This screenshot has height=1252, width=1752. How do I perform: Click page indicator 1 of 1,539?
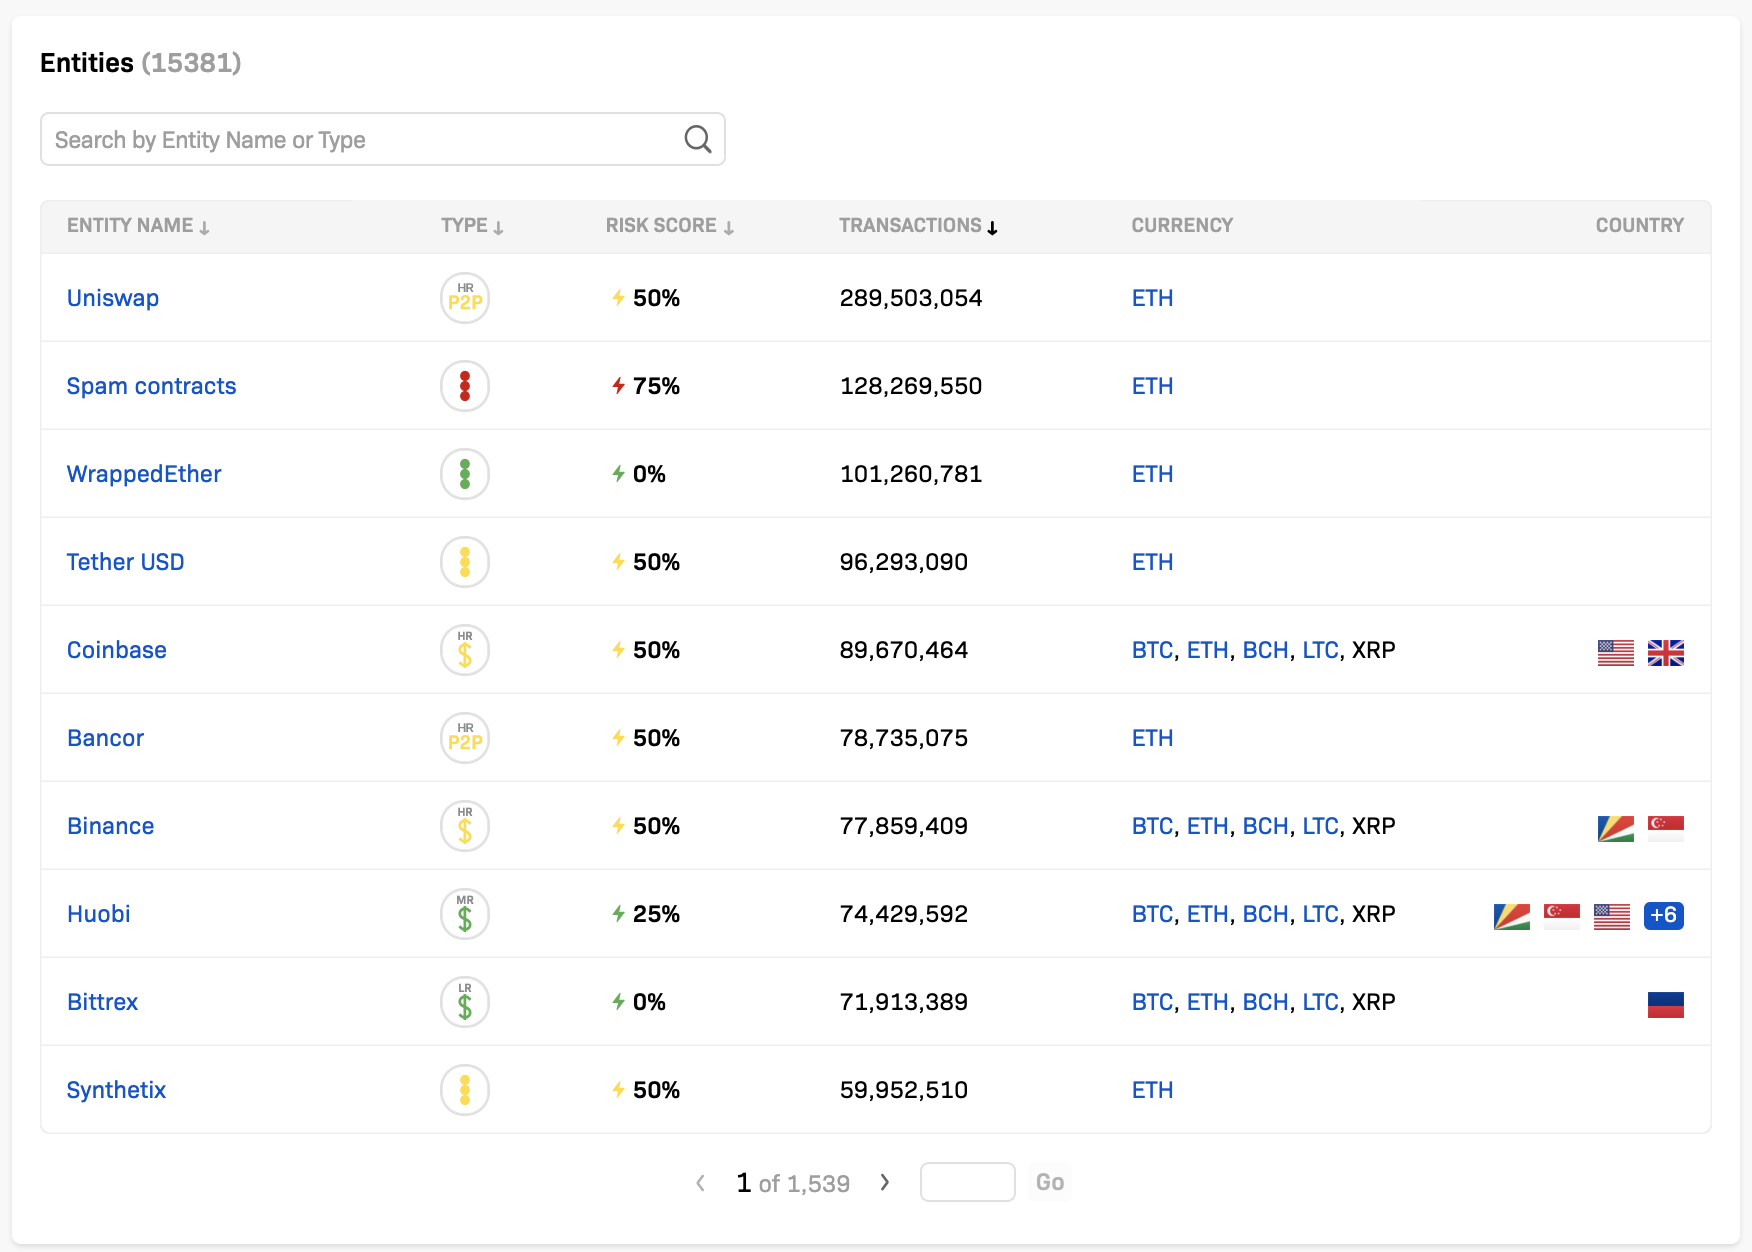point(793,1183)
